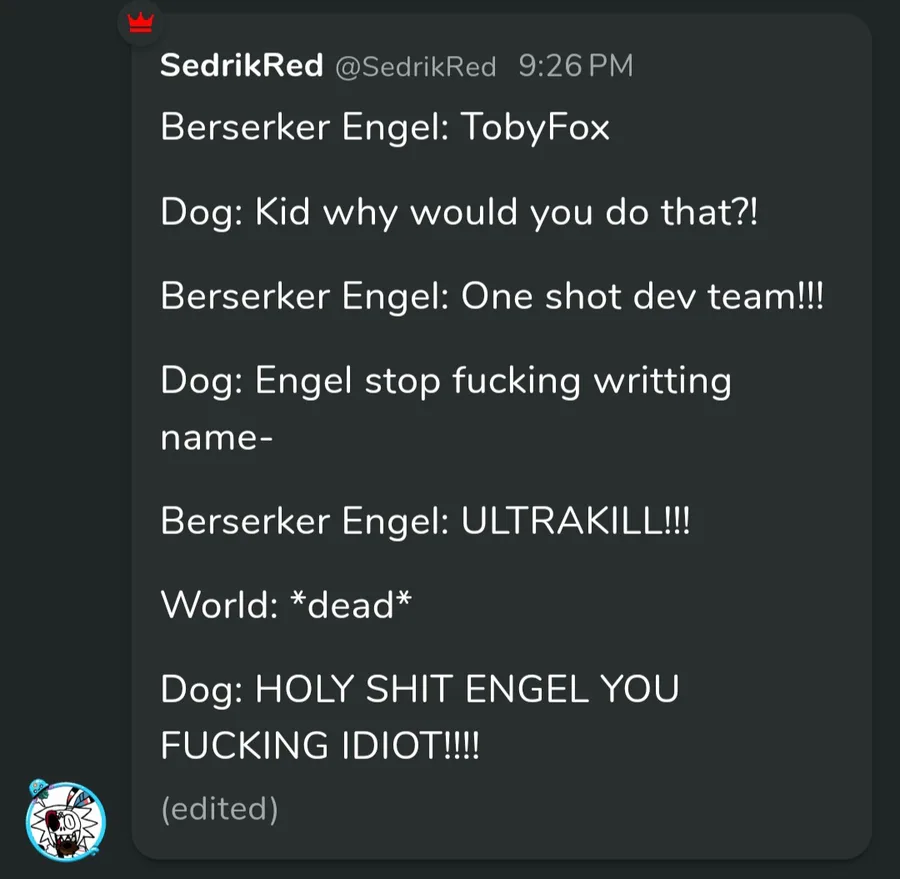The height and width of the screenshot is (879, 900).
Task: Click the "World:" speaker label
Action: click(219, 605)
